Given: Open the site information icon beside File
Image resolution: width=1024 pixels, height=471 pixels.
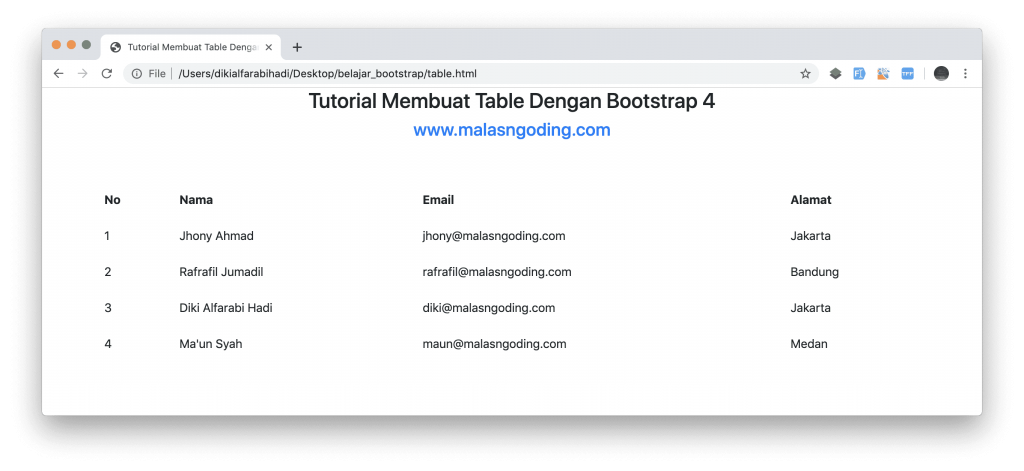Looking at the screenshot, I should tap(136, 74).
